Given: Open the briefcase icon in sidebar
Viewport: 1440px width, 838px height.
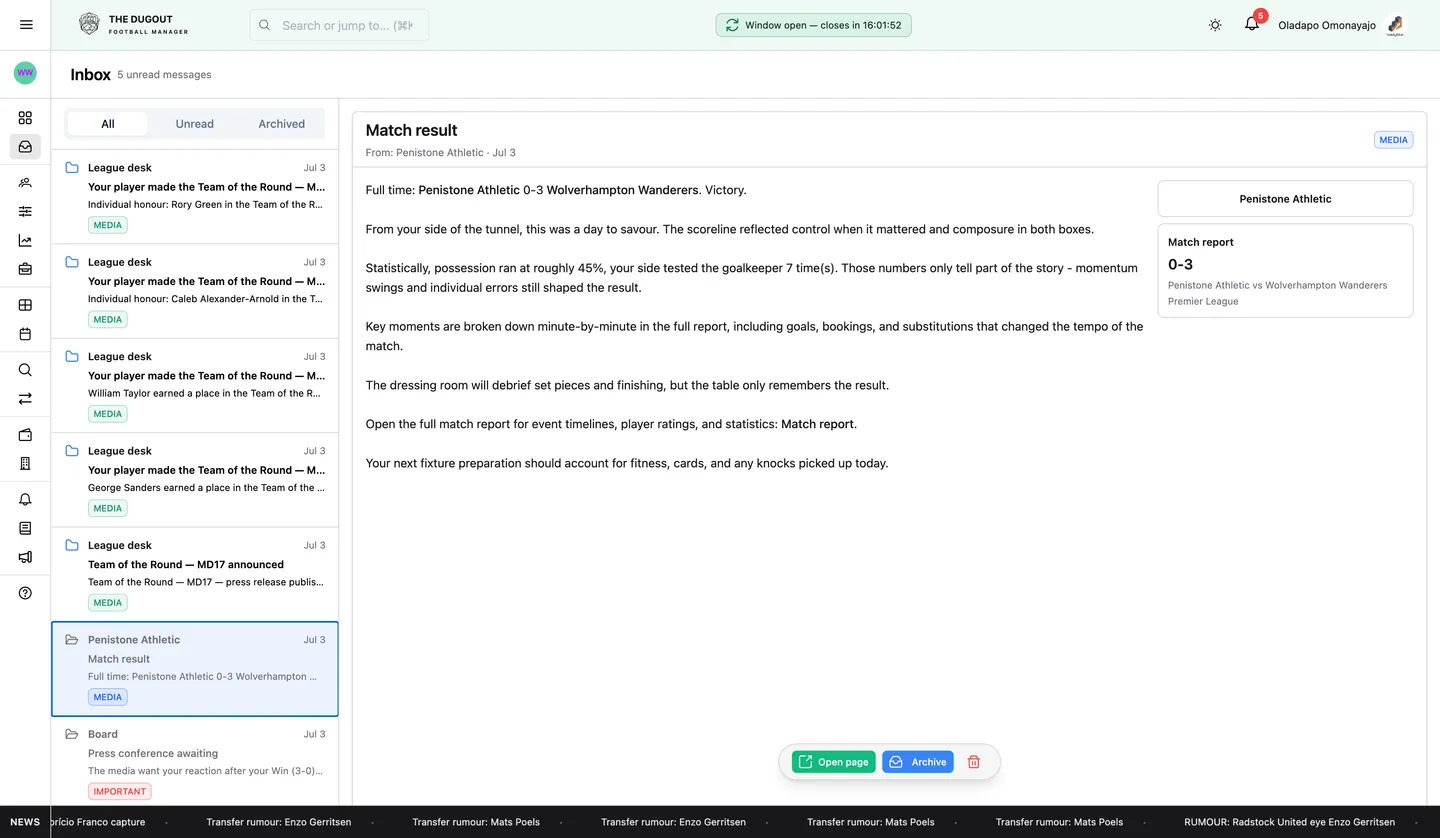Looking at the screenshot, I should (25, 269).
